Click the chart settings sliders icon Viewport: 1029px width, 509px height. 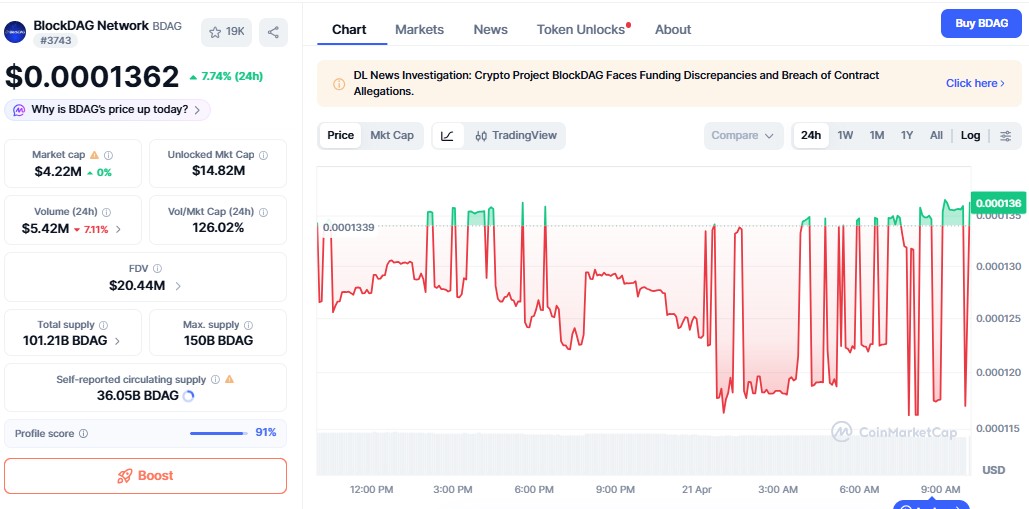[1005, 136]
